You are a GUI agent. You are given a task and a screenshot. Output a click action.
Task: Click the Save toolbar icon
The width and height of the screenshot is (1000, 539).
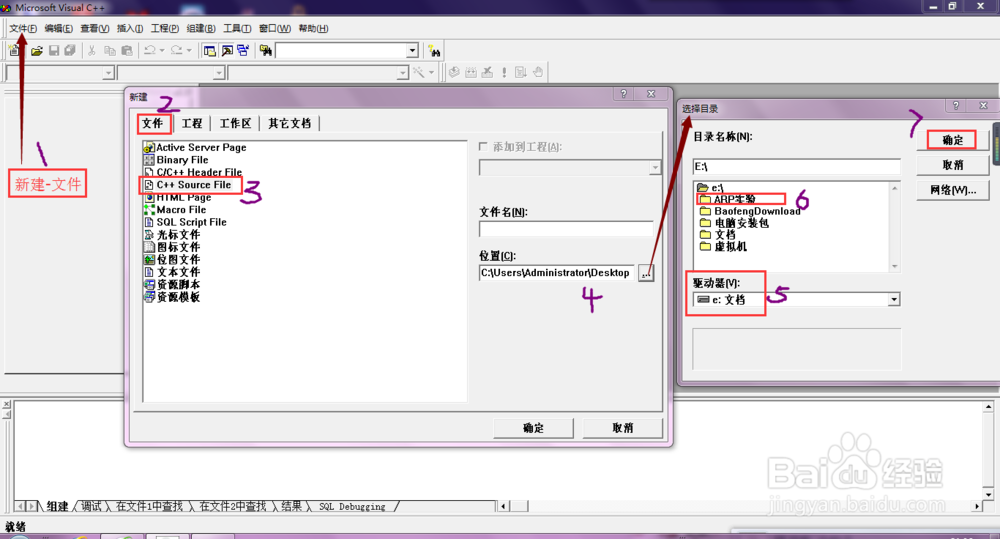(x=54, y=50)
